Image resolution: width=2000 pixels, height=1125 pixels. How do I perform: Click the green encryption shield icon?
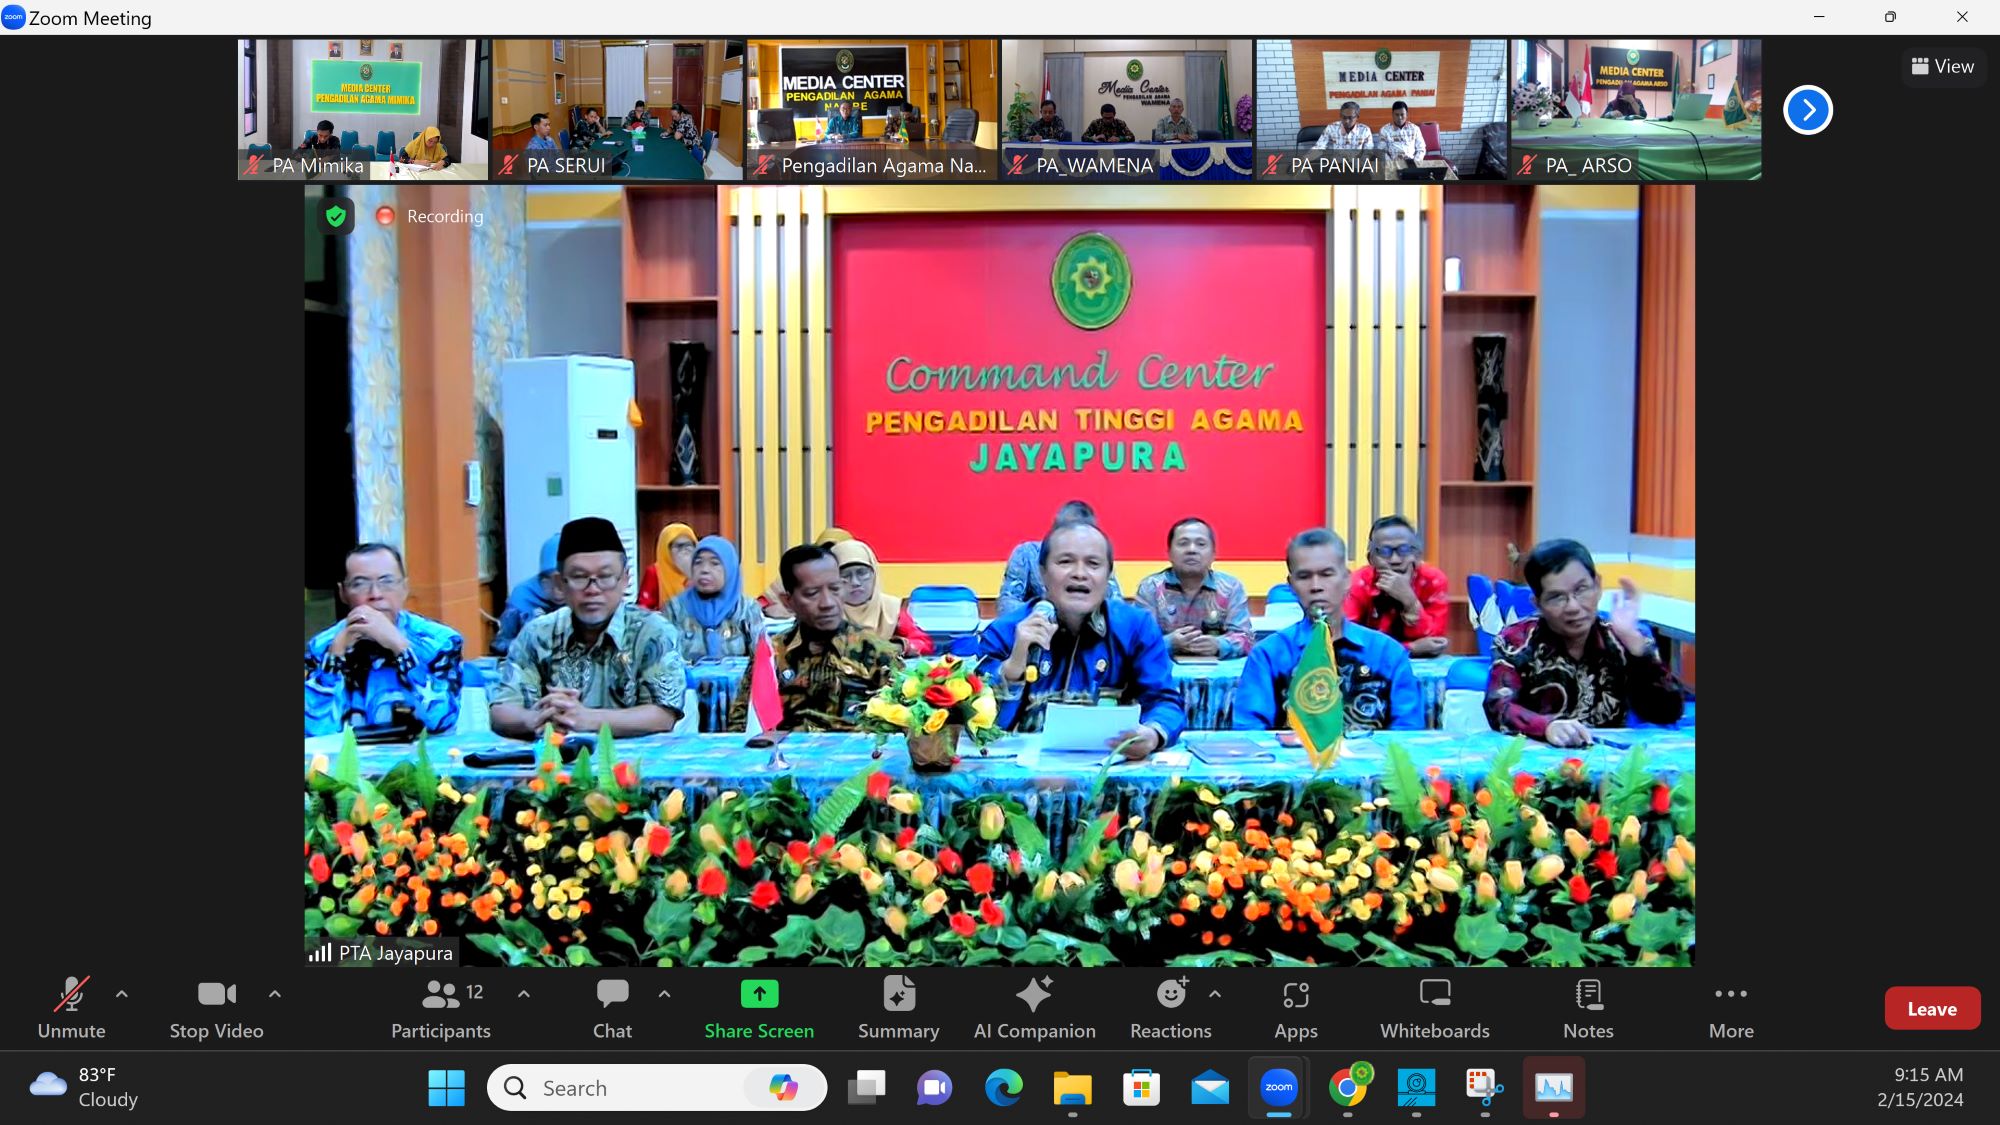click(336, 216)
